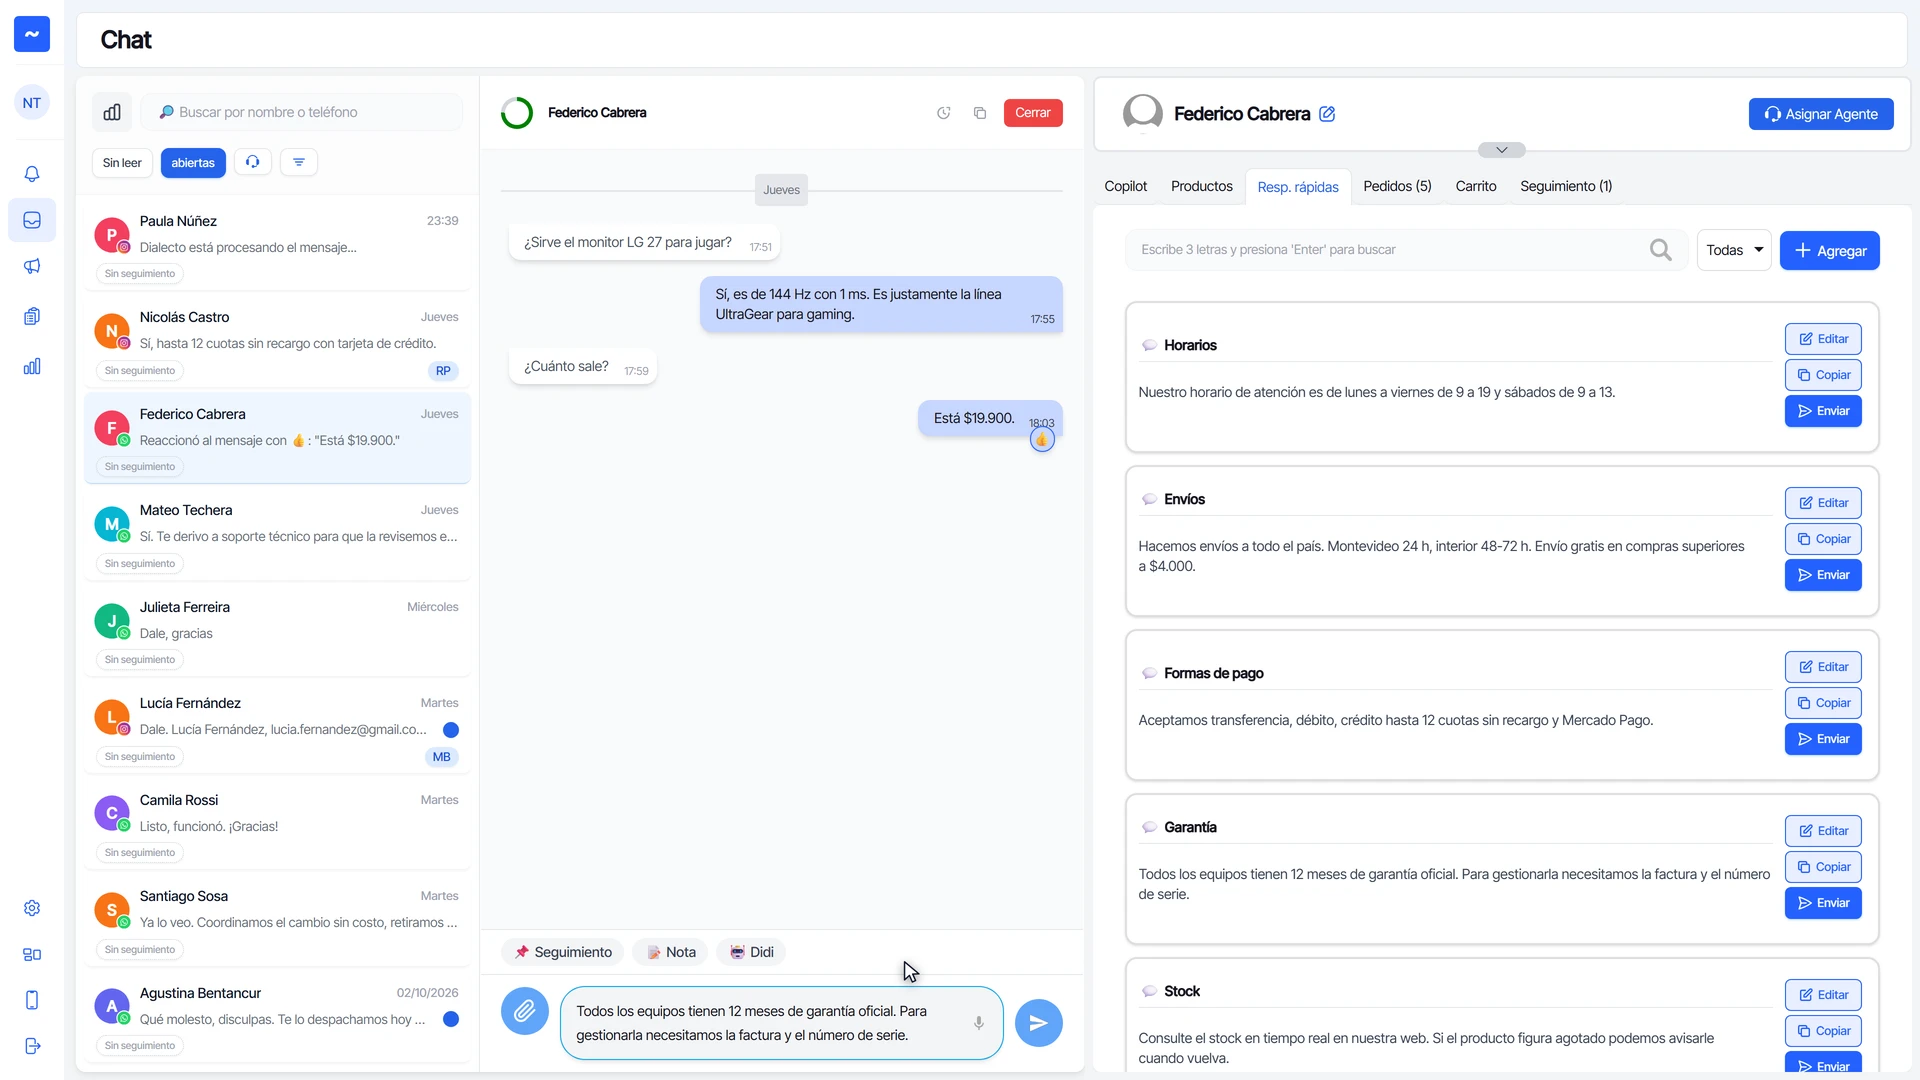Open the settings gear in sidebar
Screen dimensions: 1920x1080
[x=32, y=908]
